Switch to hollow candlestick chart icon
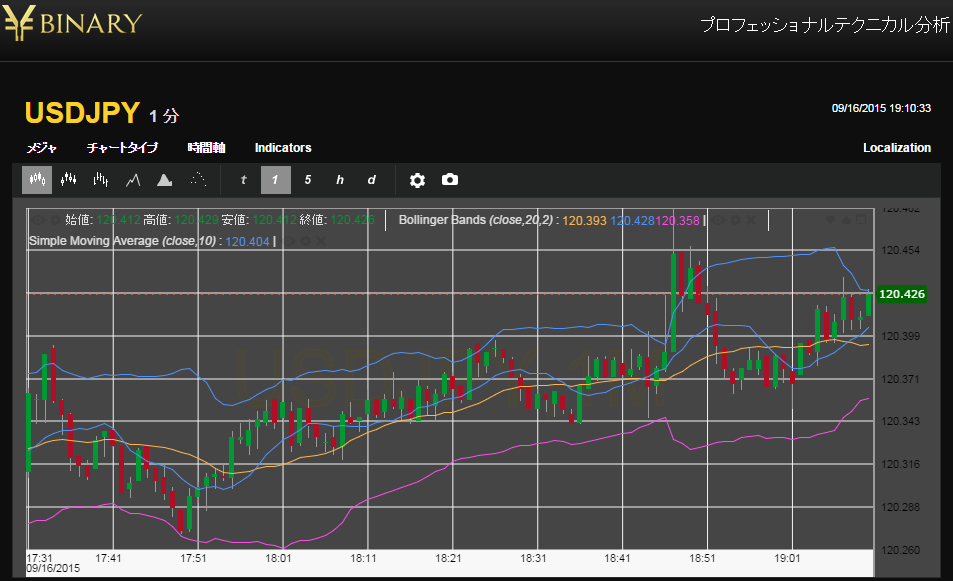The width and height of the screenshot is (953, 581). pyautogui.click(x=69, y=180)
